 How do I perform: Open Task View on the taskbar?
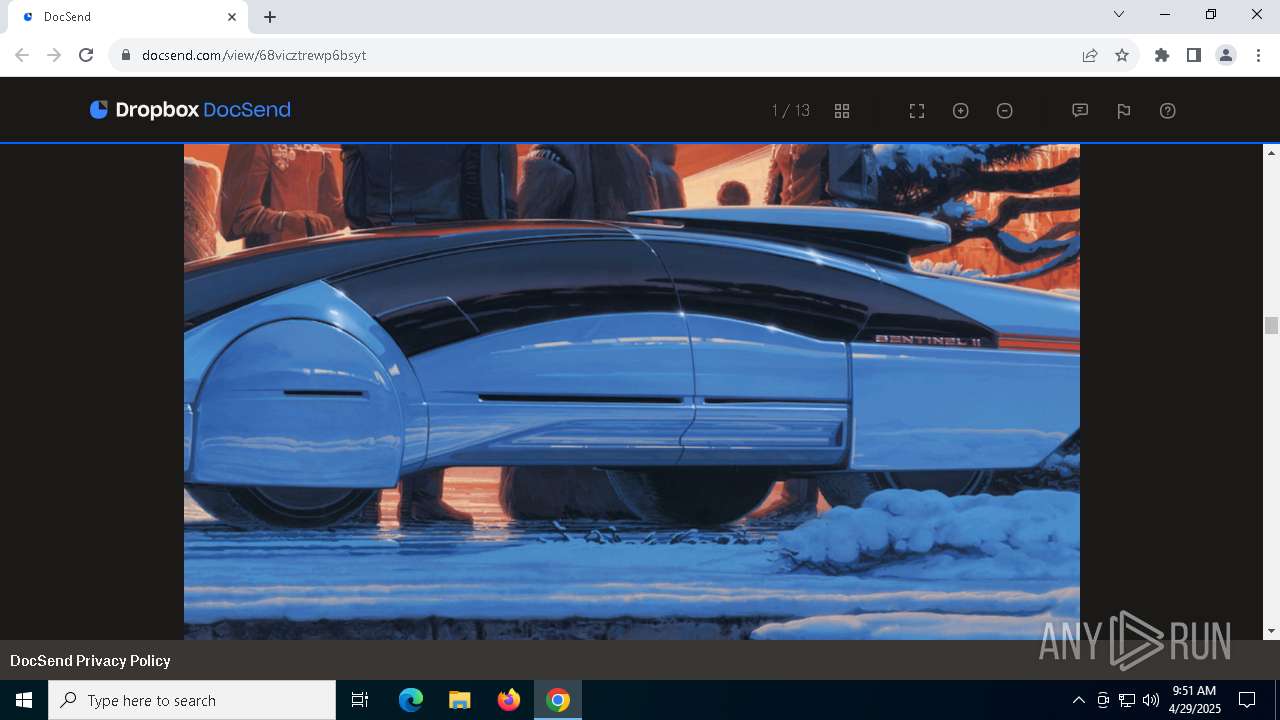click(360, 700)
